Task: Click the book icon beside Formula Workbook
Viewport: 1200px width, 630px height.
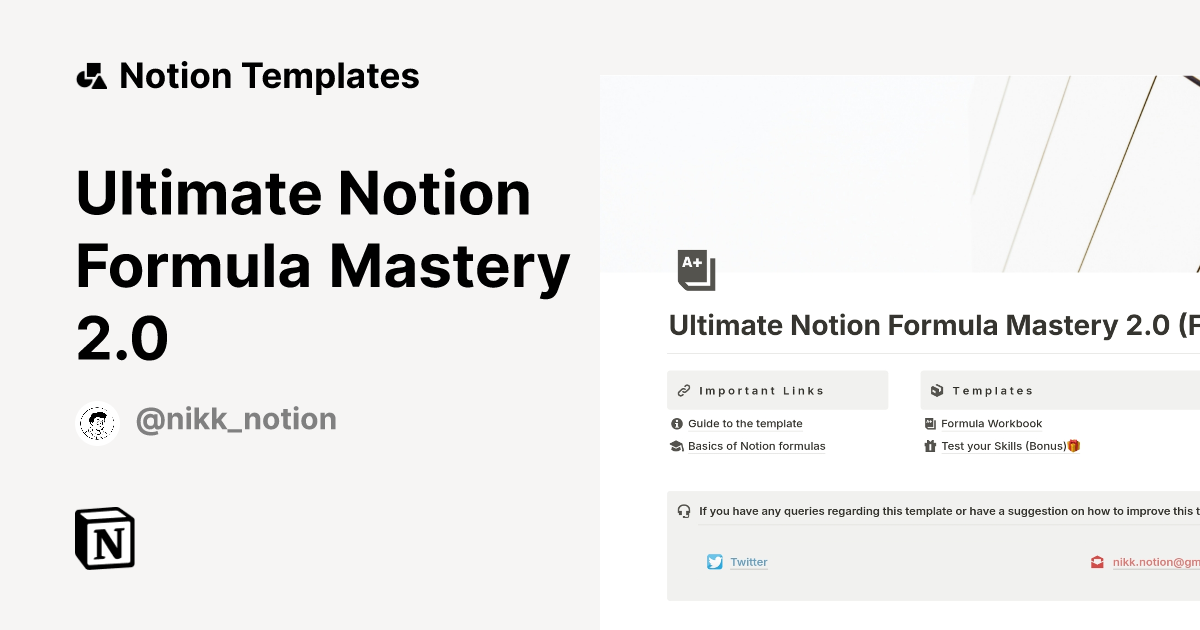Action: click(931, 423)
